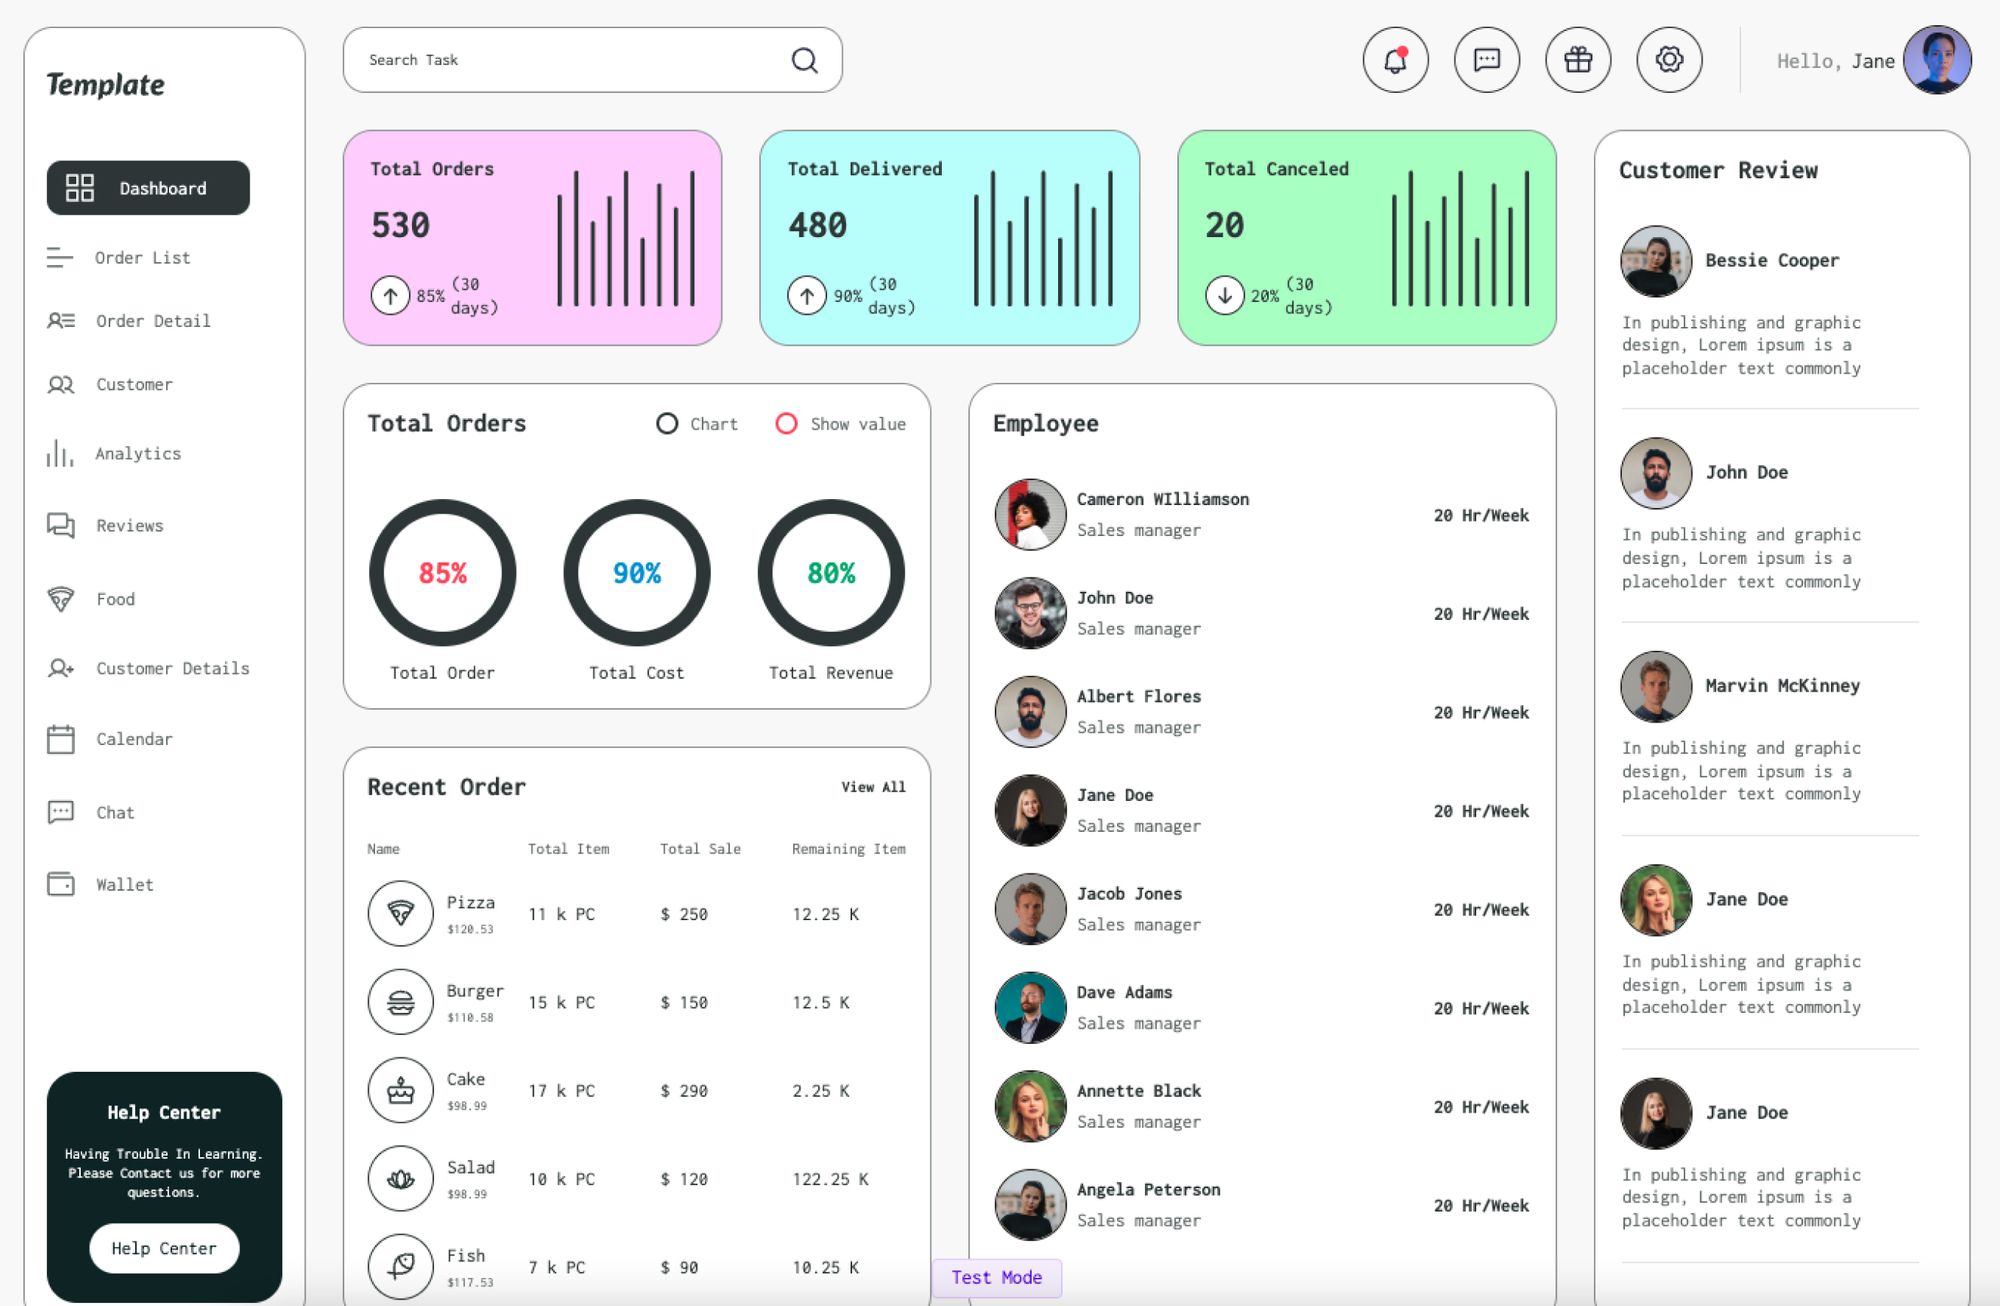This screenshot has height=1306, width=2000.
Task: Select the Show value radio button
Action: [787, 423]
